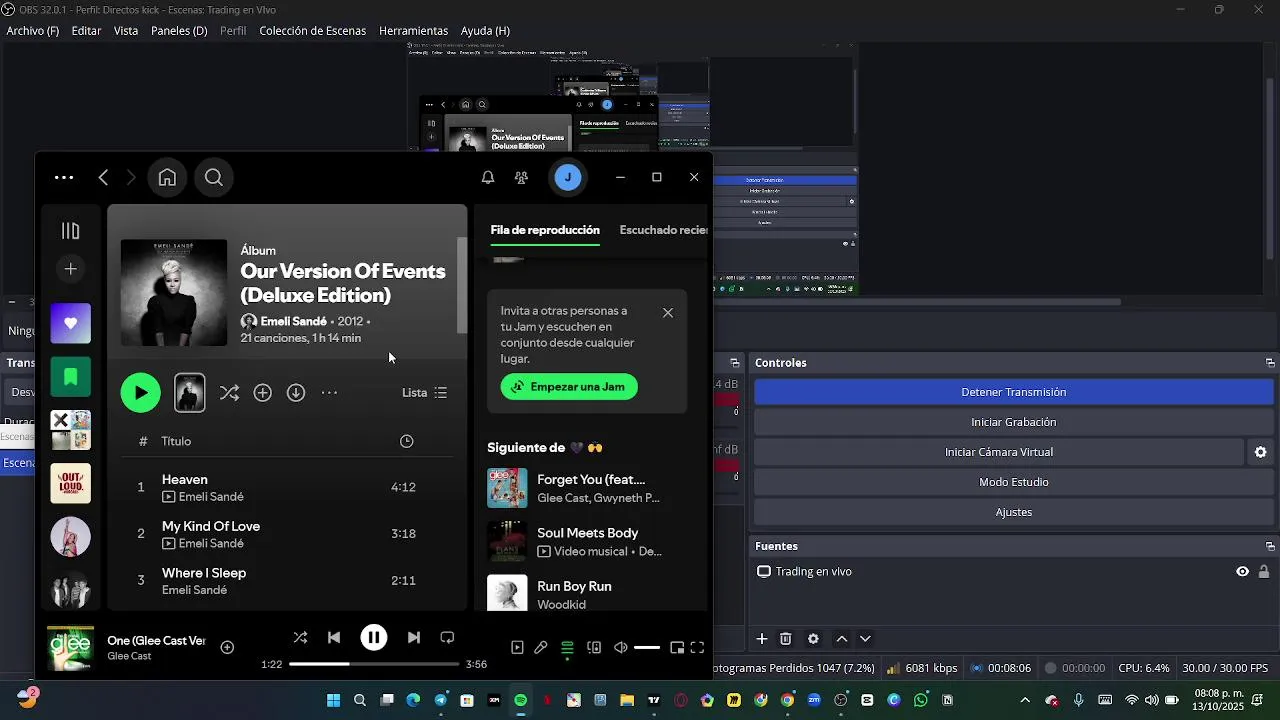Play the Our Version Of Events album

click(140, 393)
